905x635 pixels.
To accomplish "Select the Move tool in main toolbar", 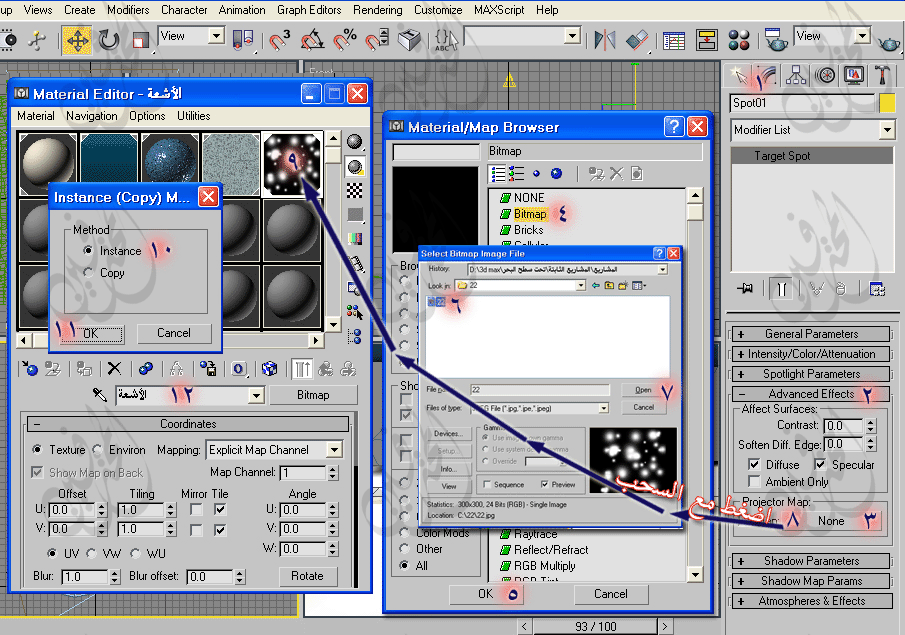I will click(x=77, y=40).
